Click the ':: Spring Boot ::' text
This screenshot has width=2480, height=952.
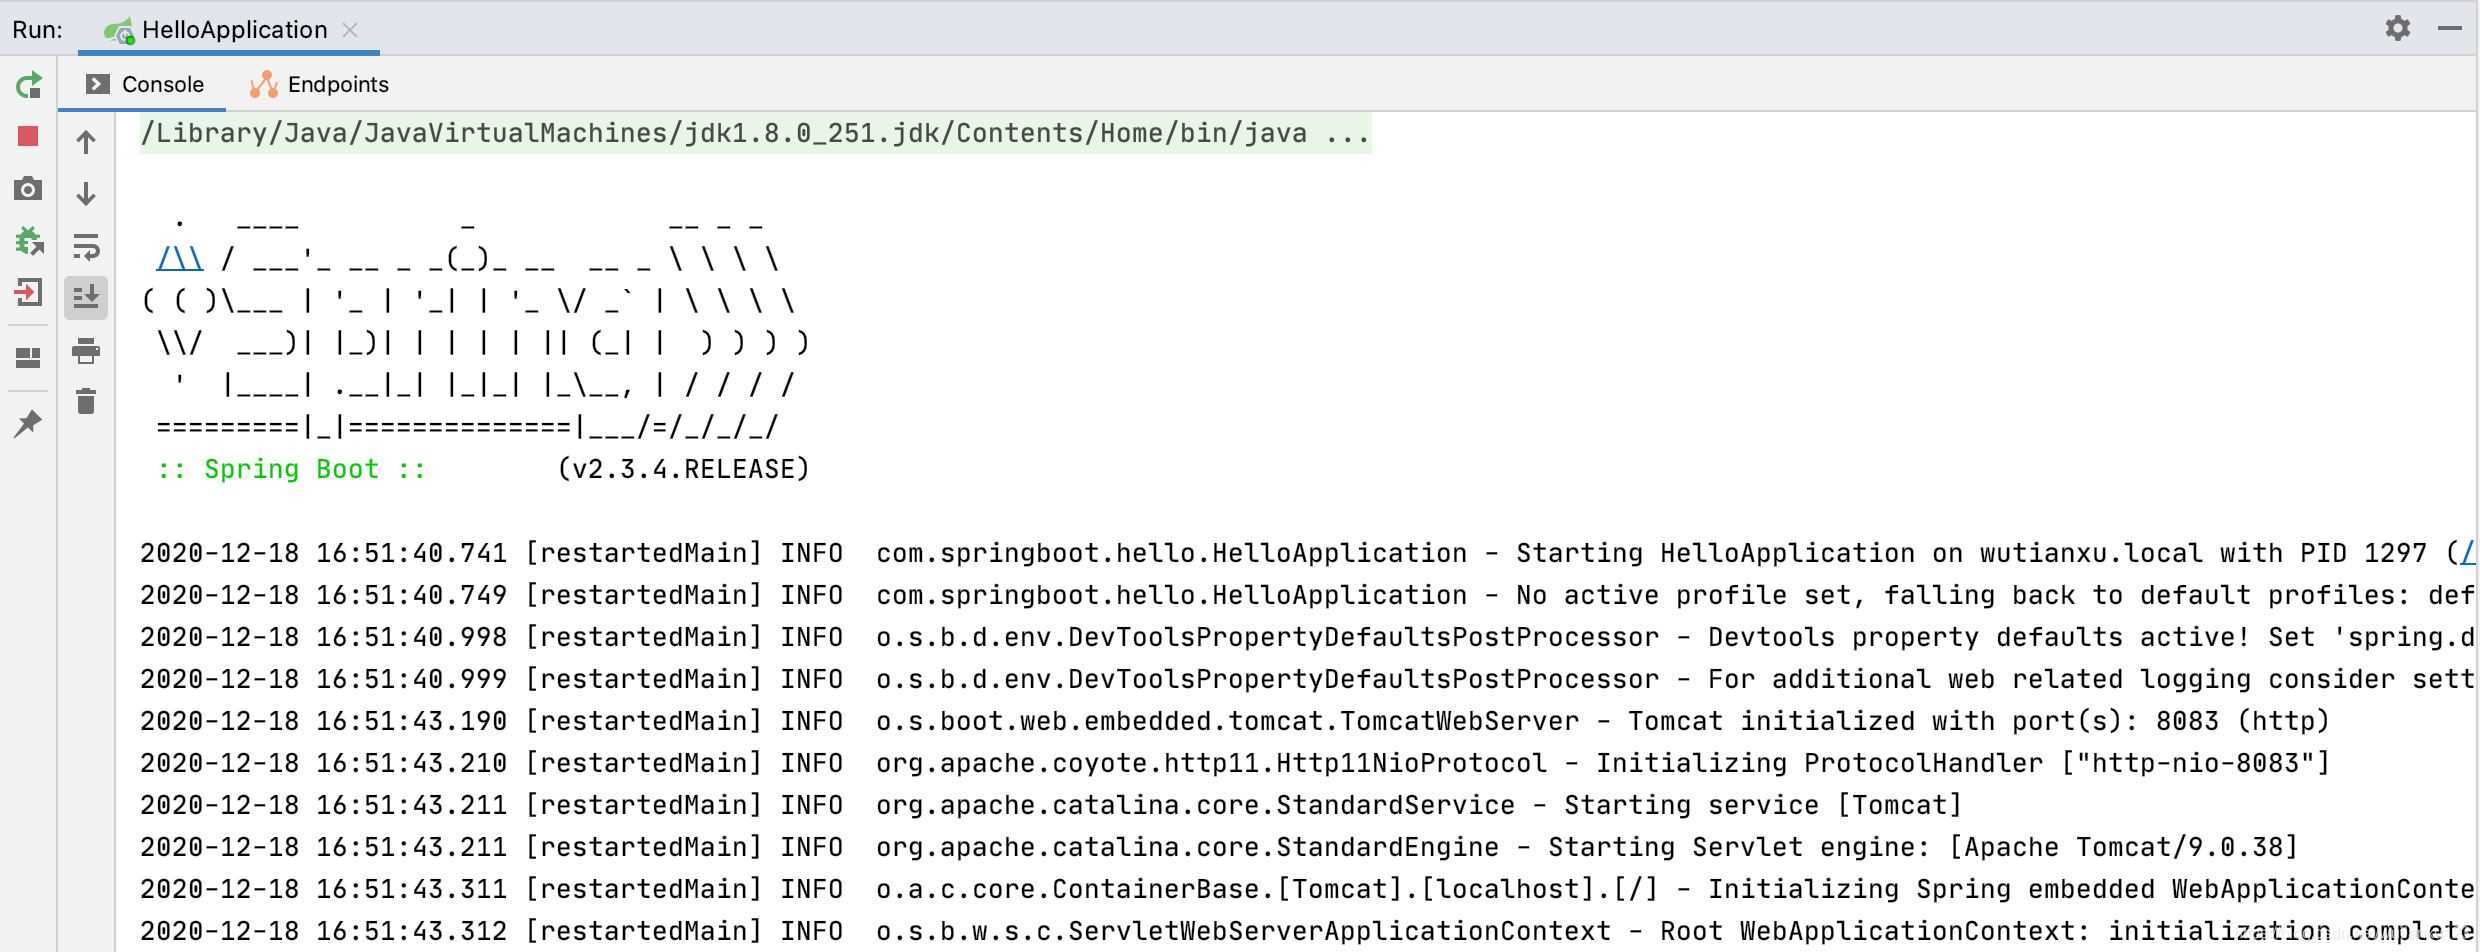292,469
